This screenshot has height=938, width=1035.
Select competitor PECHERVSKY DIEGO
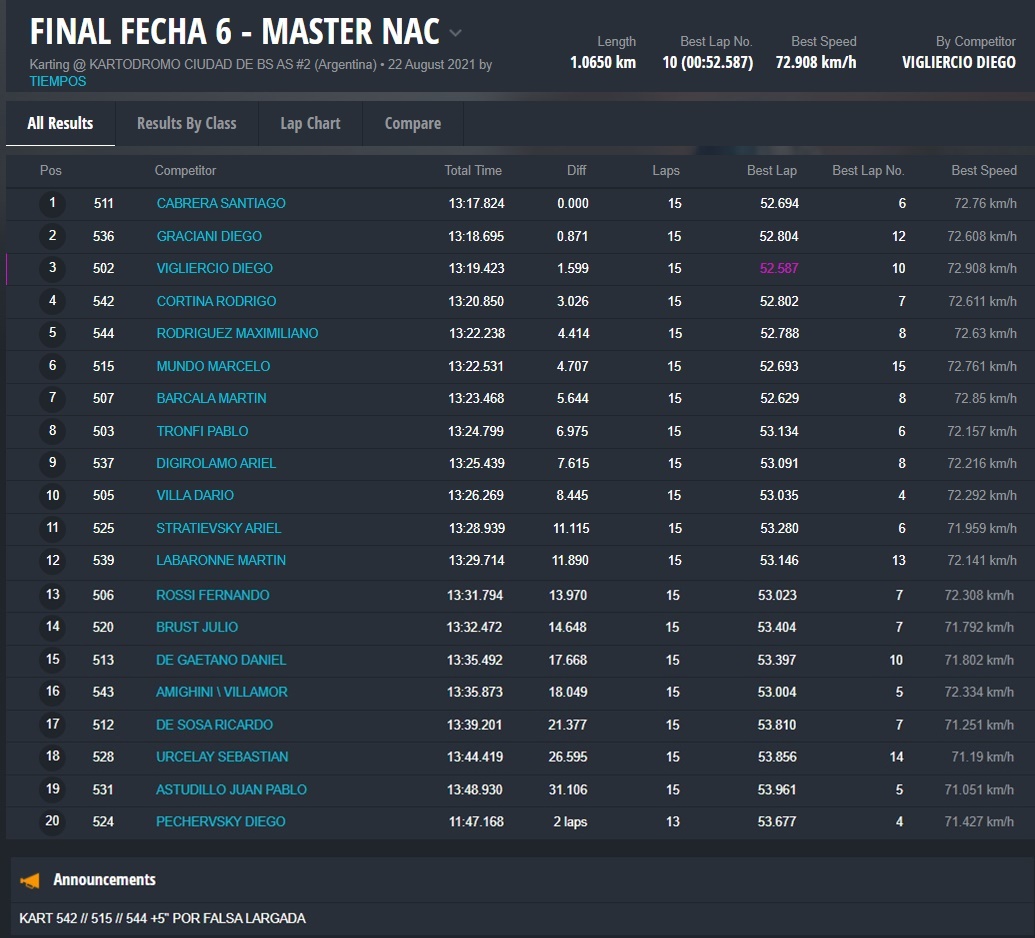[220, 821]
